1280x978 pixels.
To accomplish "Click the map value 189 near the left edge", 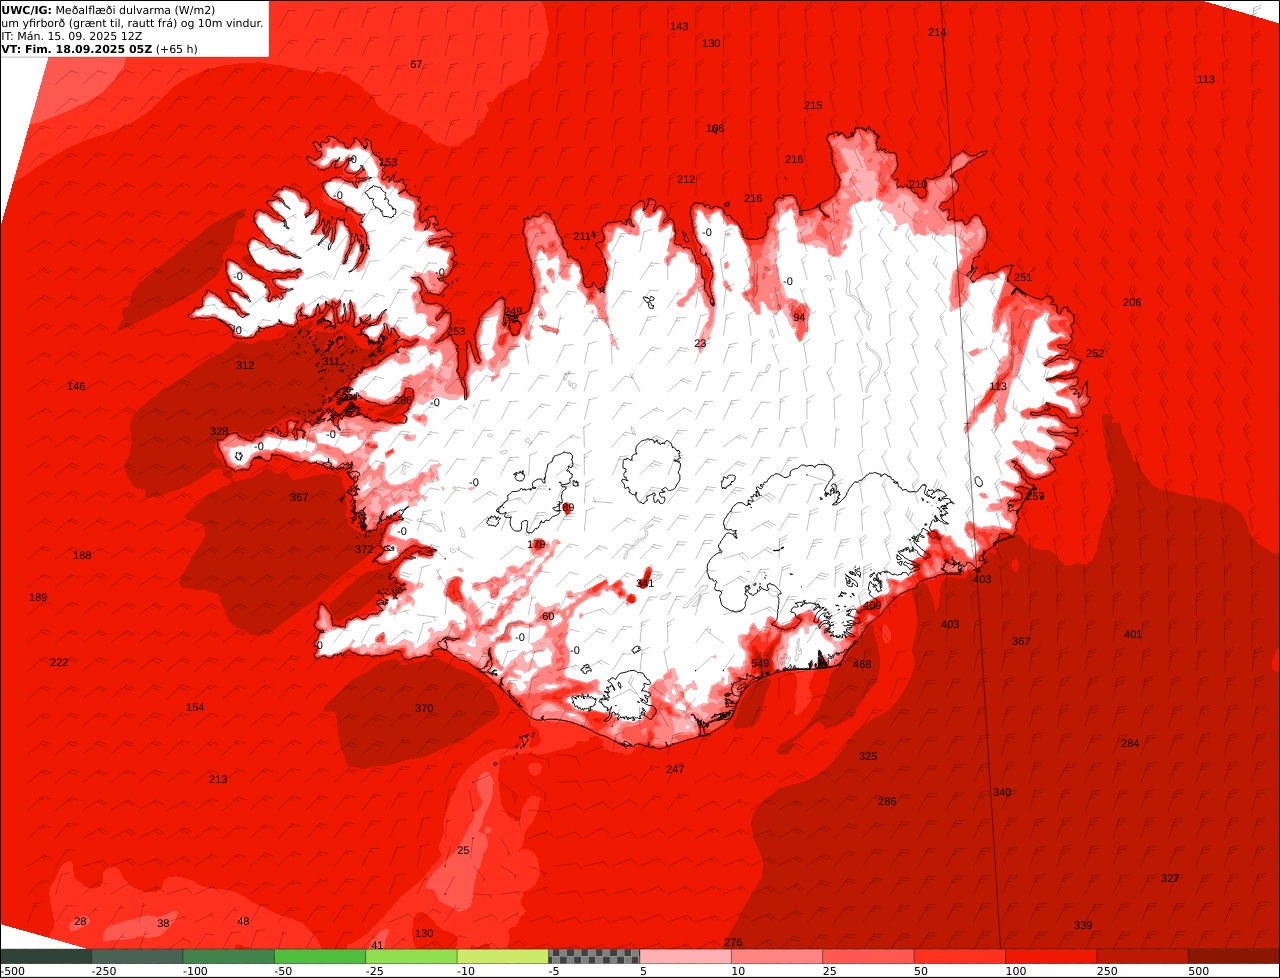I will [38, 597].
